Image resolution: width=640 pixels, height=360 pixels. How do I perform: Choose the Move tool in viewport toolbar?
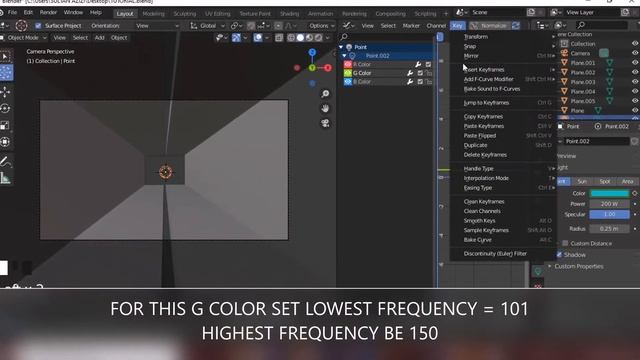pyautogui.click(x=5, y=92)
